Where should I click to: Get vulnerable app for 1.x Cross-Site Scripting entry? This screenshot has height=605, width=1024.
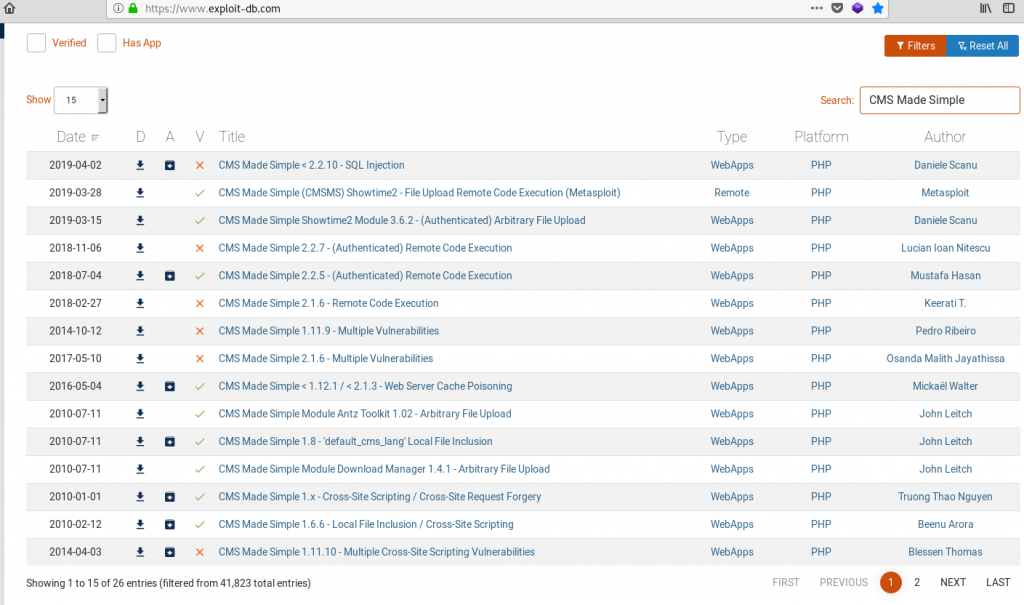170,497
